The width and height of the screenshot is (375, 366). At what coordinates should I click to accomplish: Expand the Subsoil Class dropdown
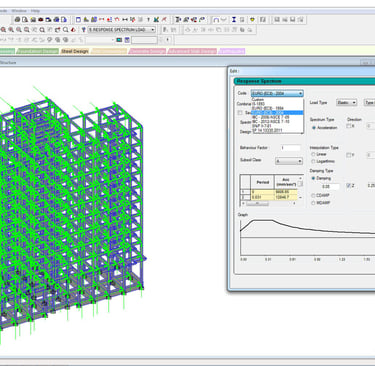point(289,161)
